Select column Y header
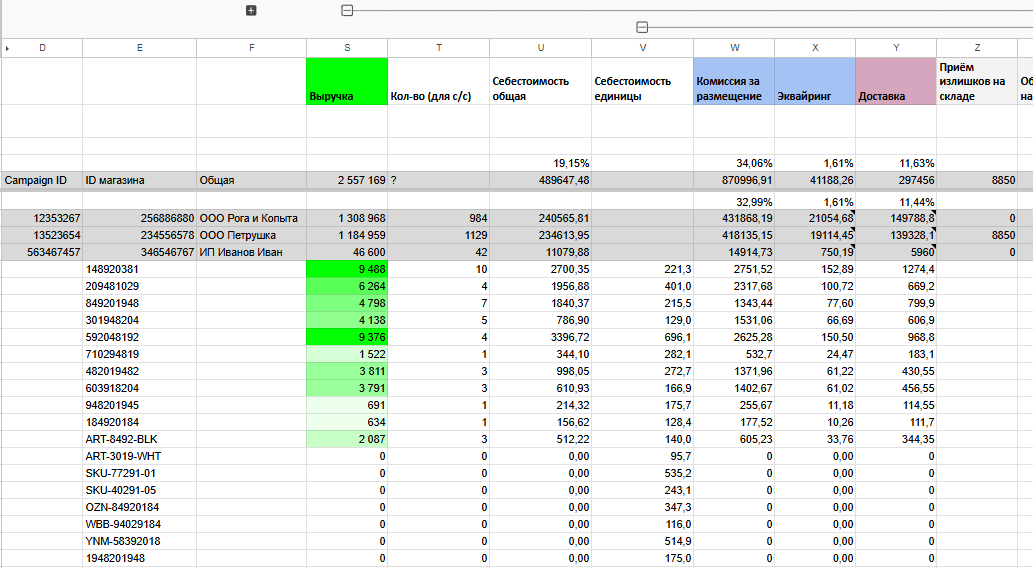The image size is (1033, 568). coord(897,48)
